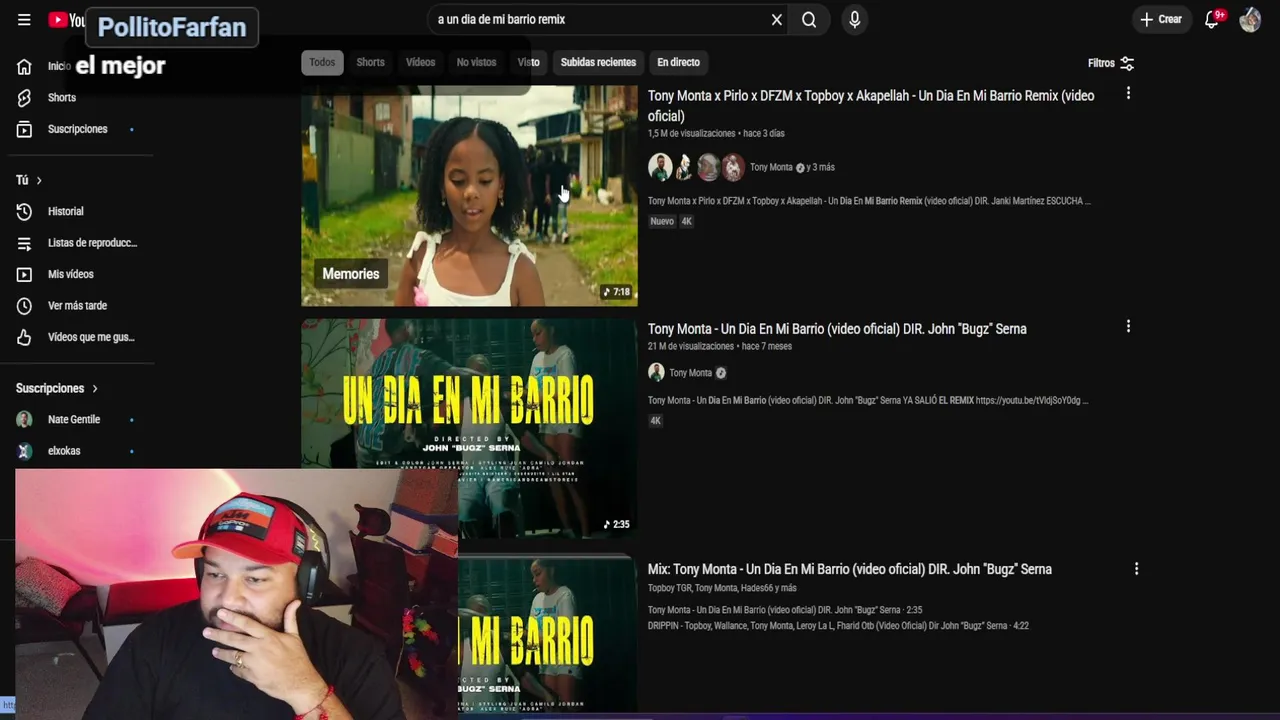
Task: Open the second video description snippet
Action: [867, 400]
